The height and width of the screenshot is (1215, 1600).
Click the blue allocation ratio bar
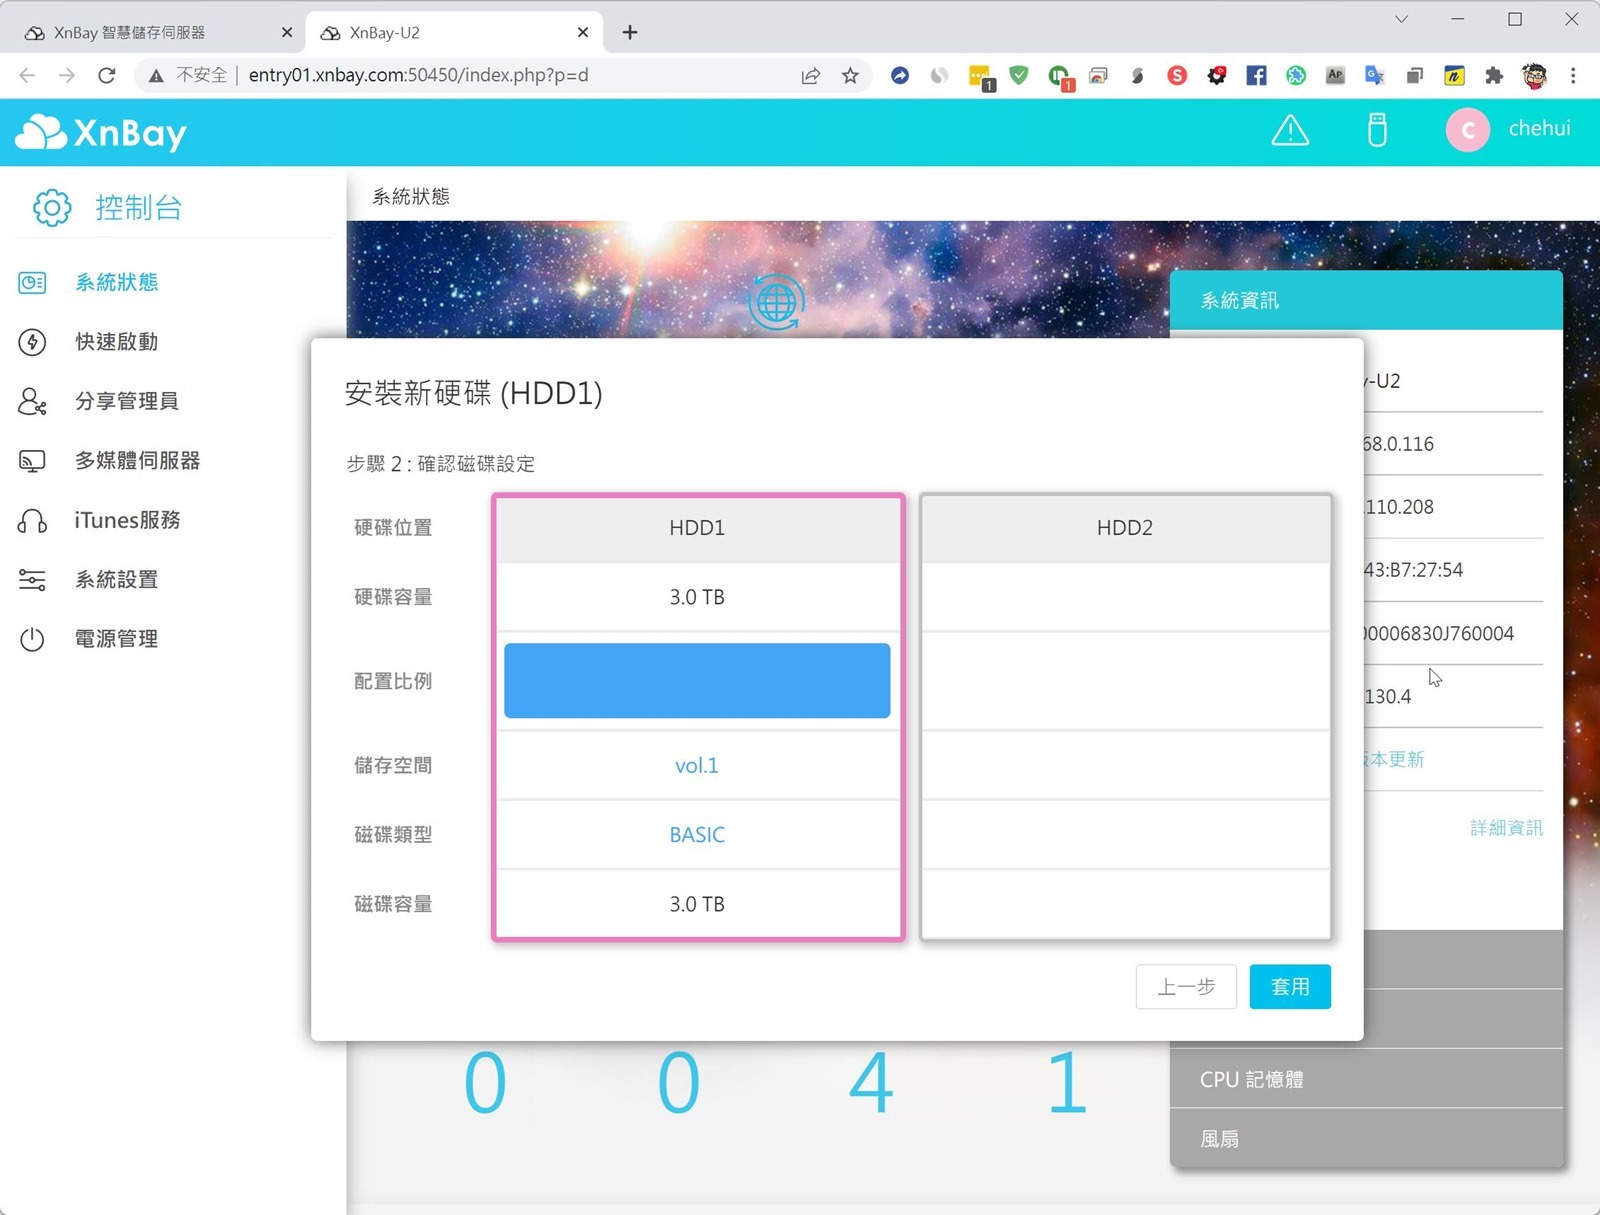click(696, 681)
